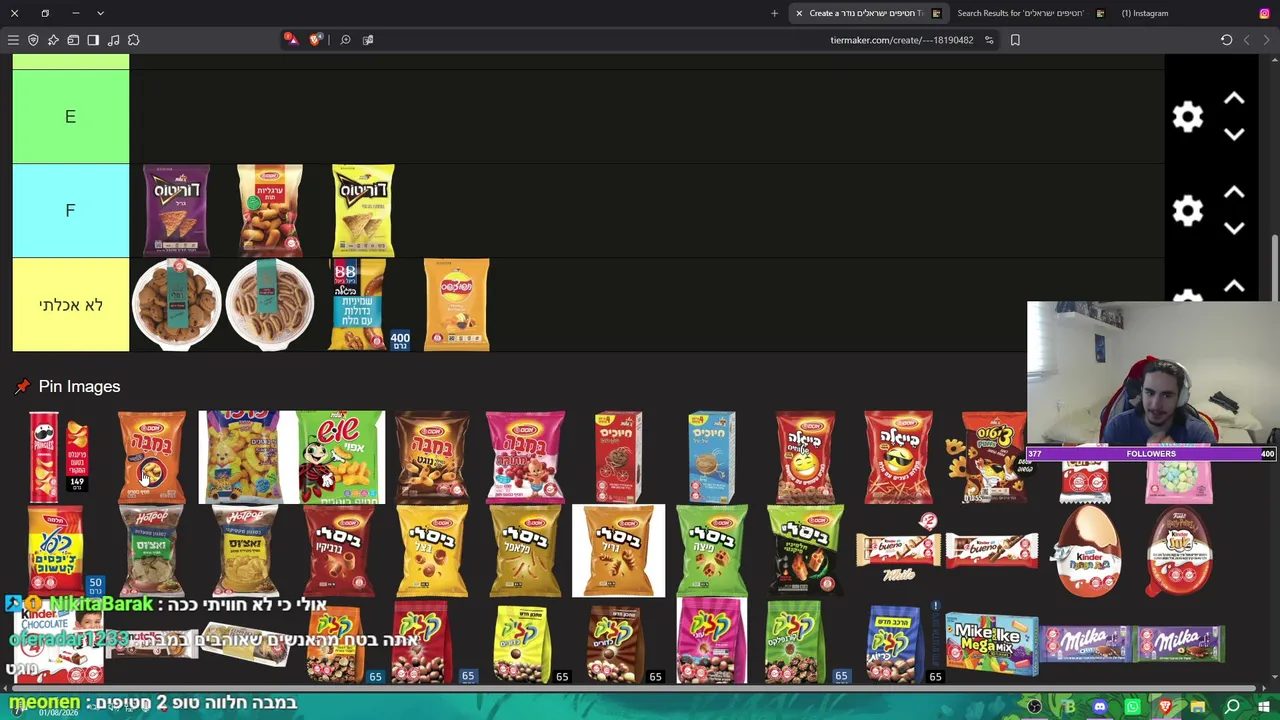The width and height of the screenshot is (1280, 720).
Task: Open WhatsApp from the taskbar
Action: coord(1133,707)
